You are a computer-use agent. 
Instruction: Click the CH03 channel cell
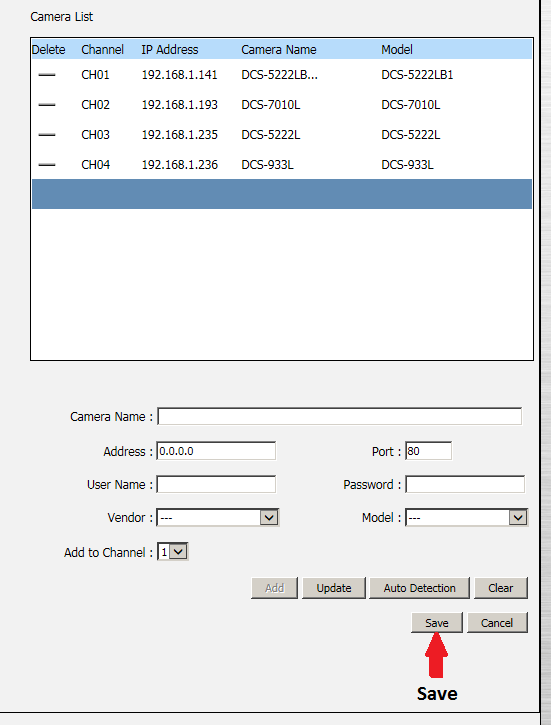(95, 135)
